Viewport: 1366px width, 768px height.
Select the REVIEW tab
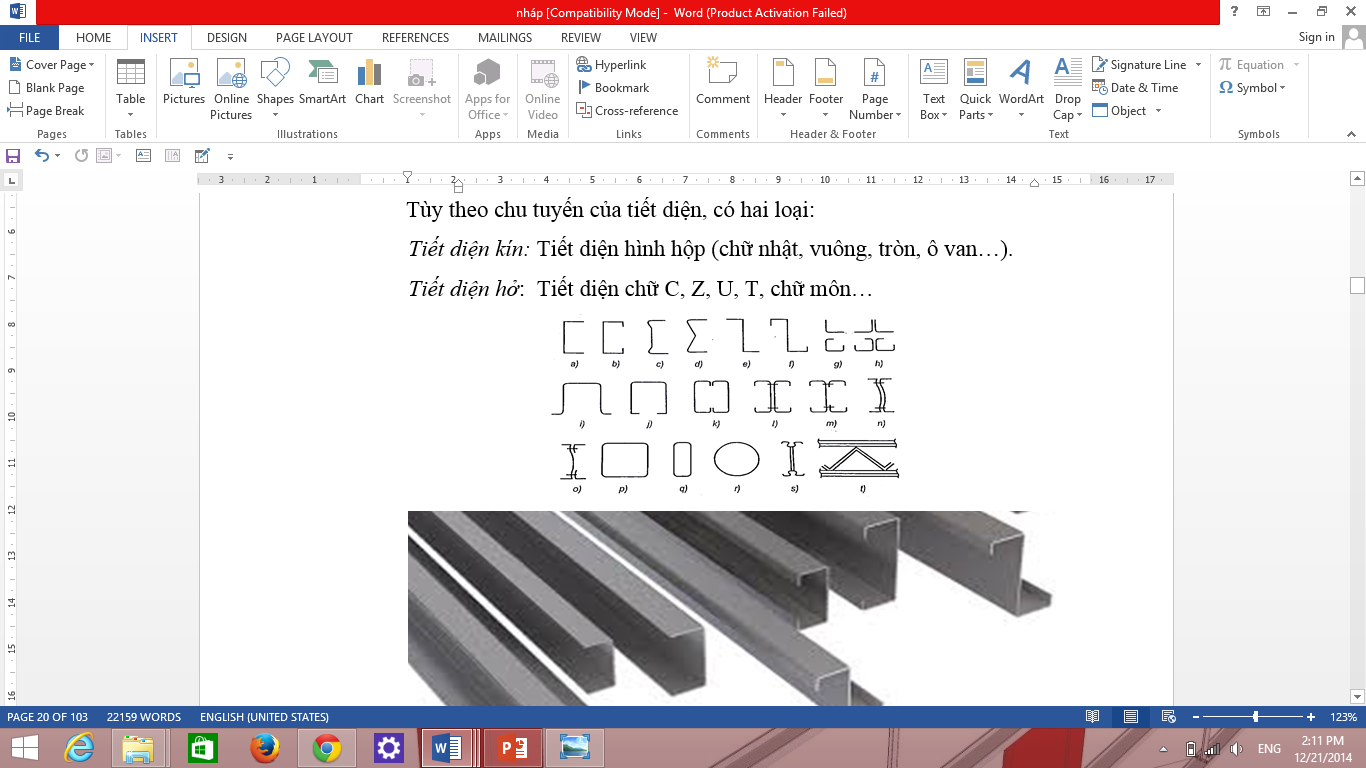[x=581, y=38]
